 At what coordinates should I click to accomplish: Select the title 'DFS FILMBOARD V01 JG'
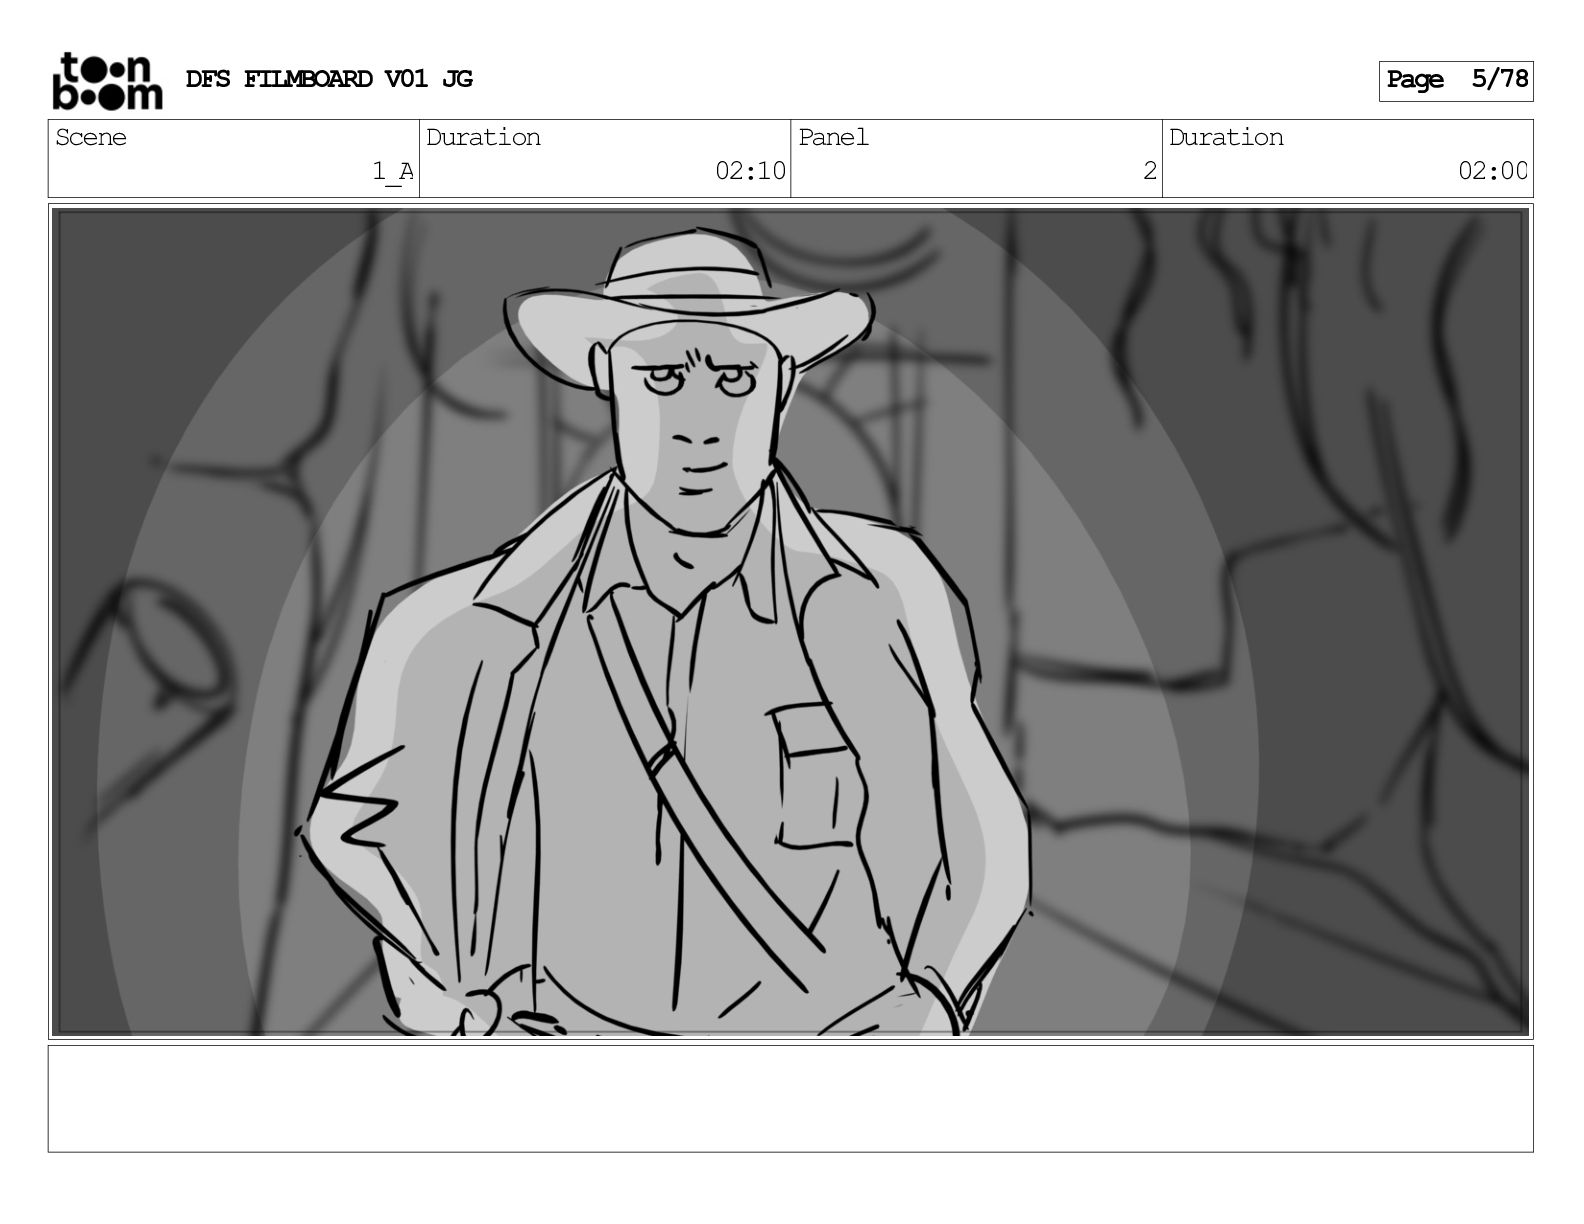[x=329, y=79]
